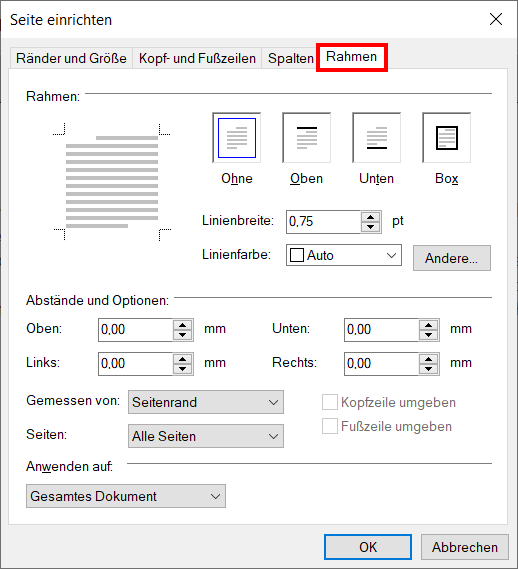Confirm the dialog with OK
Image resolution: width=518 pixels, height=569 pixels.
pos(368,547)
